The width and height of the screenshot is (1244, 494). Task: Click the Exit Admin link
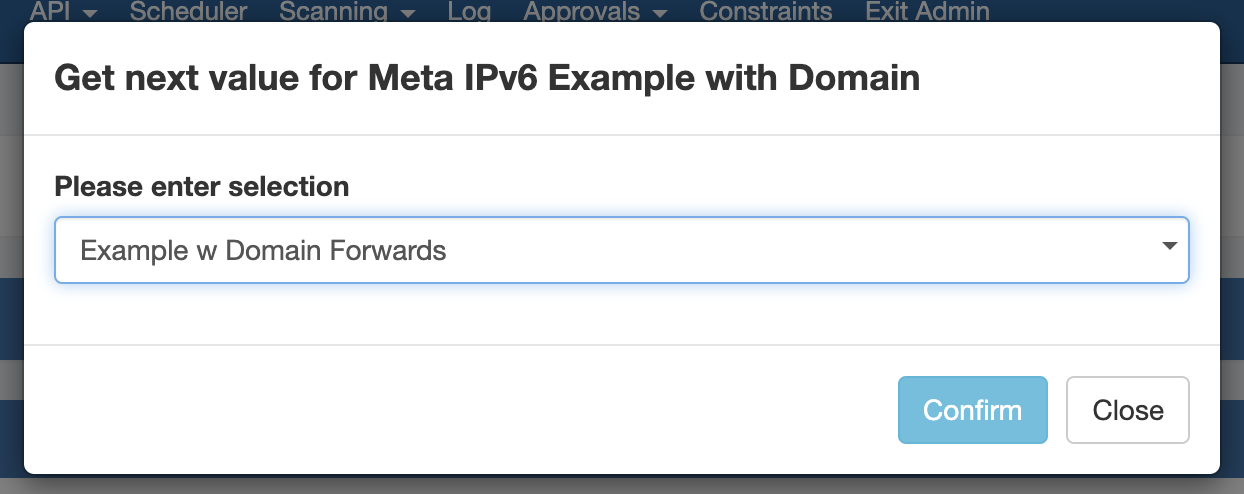point(927,12)
